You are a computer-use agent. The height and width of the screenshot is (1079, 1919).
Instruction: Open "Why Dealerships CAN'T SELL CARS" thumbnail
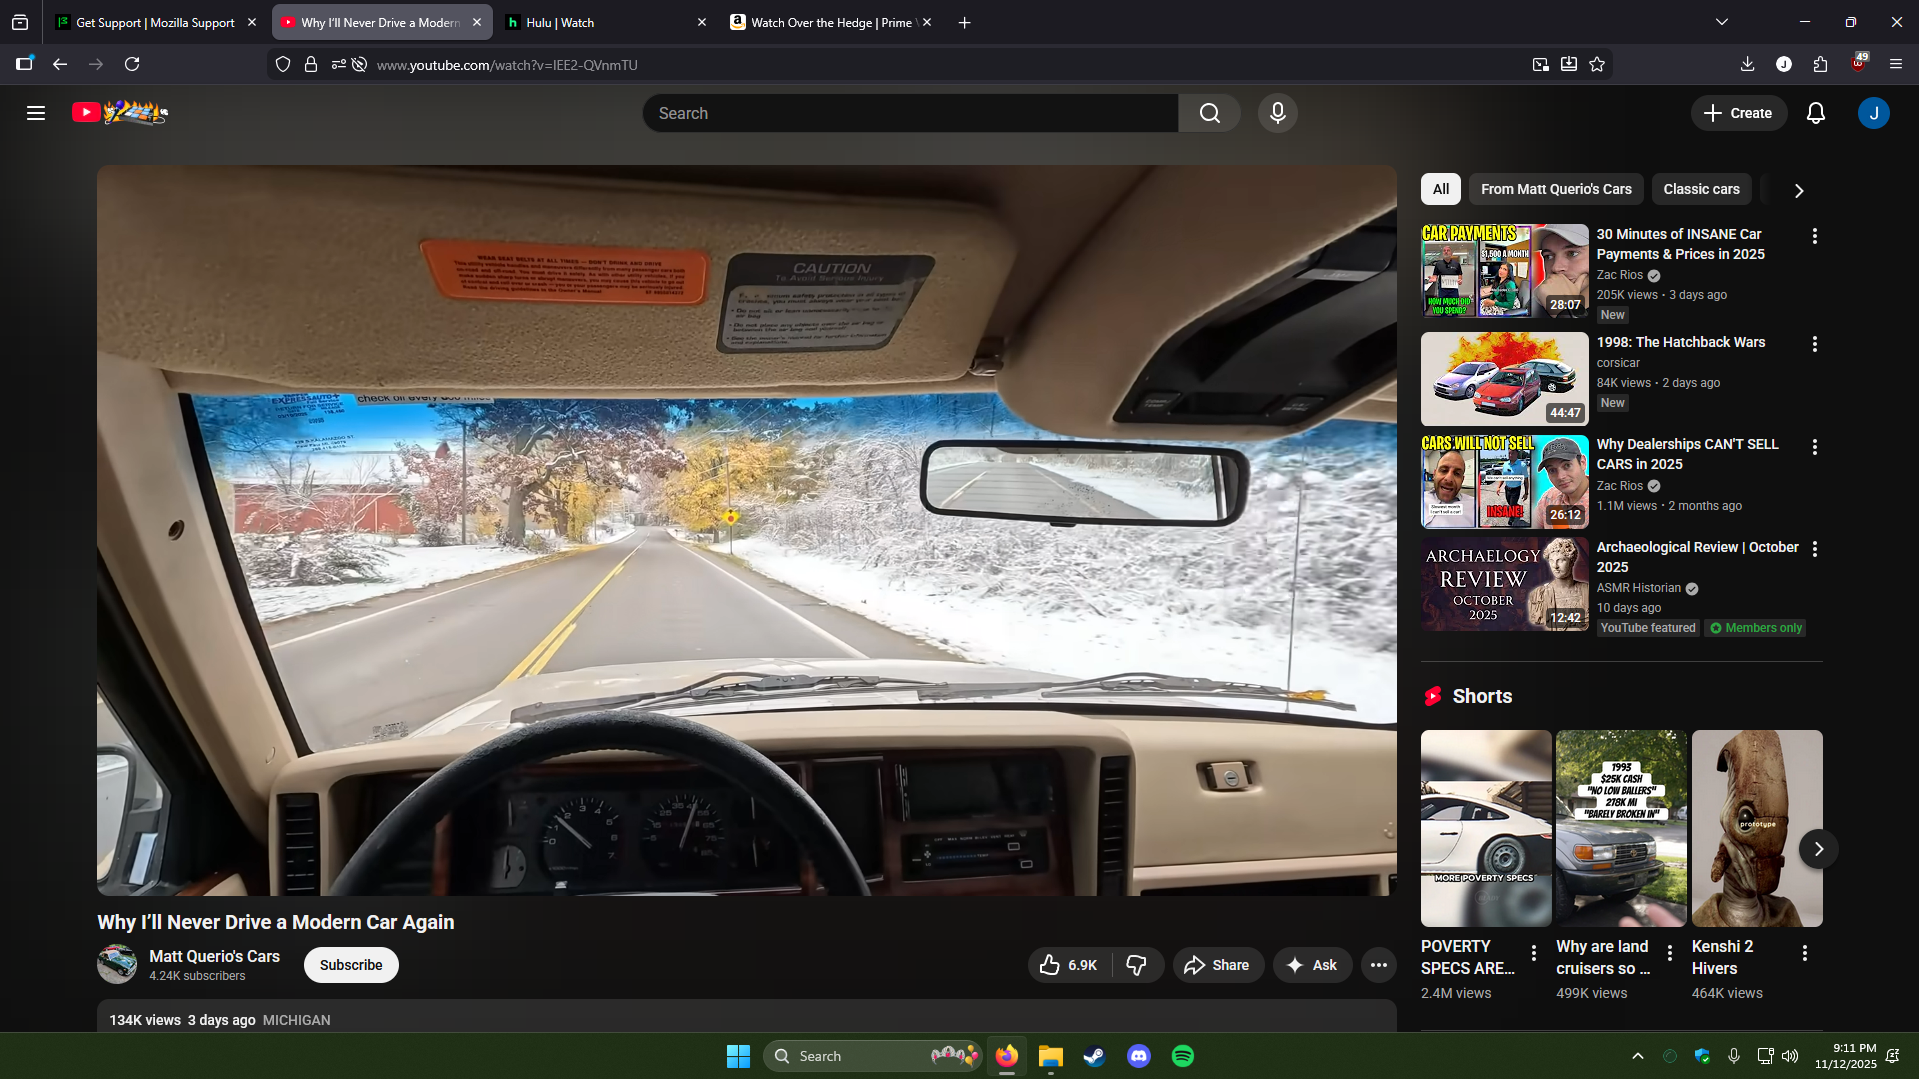pyautogui.click(x=1504, y=482)
